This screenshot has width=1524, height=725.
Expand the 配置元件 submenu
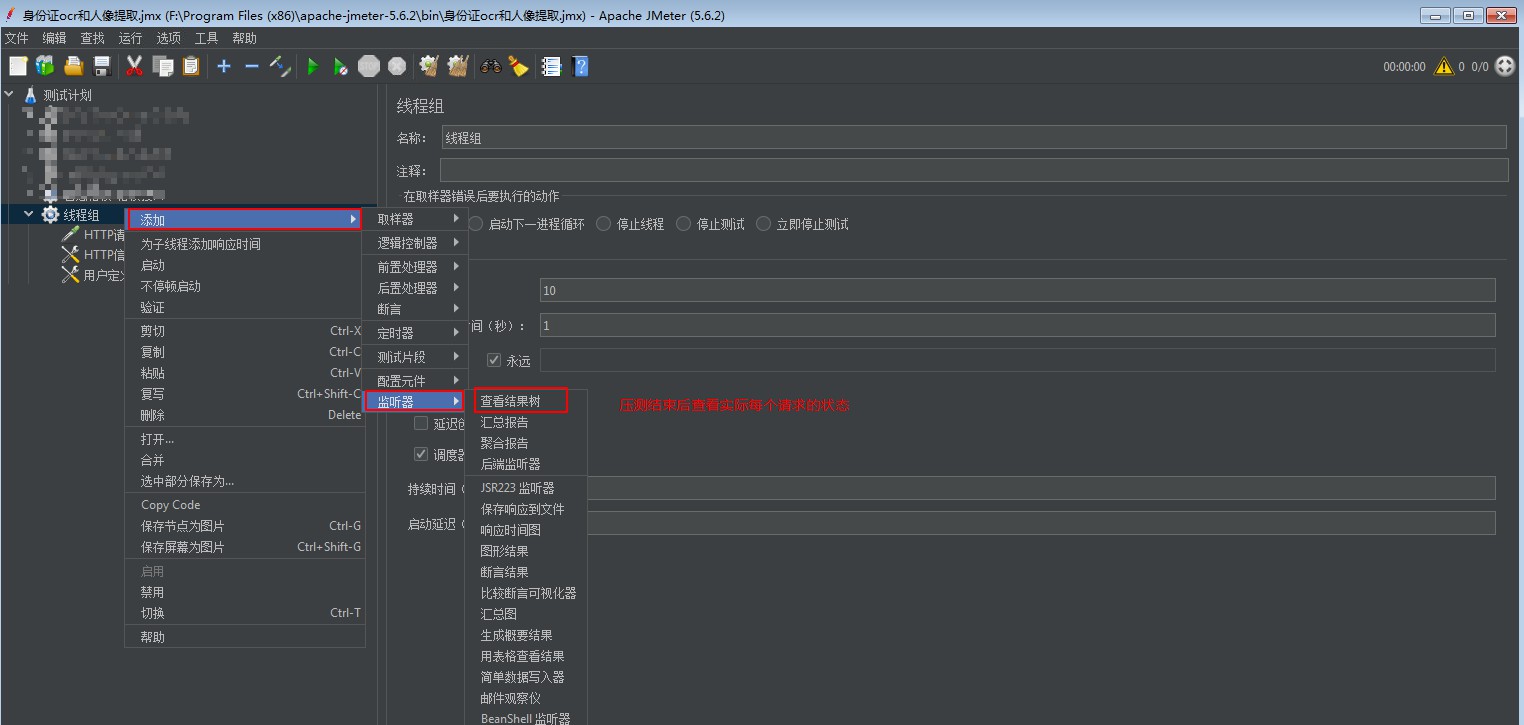coord(414,381)
